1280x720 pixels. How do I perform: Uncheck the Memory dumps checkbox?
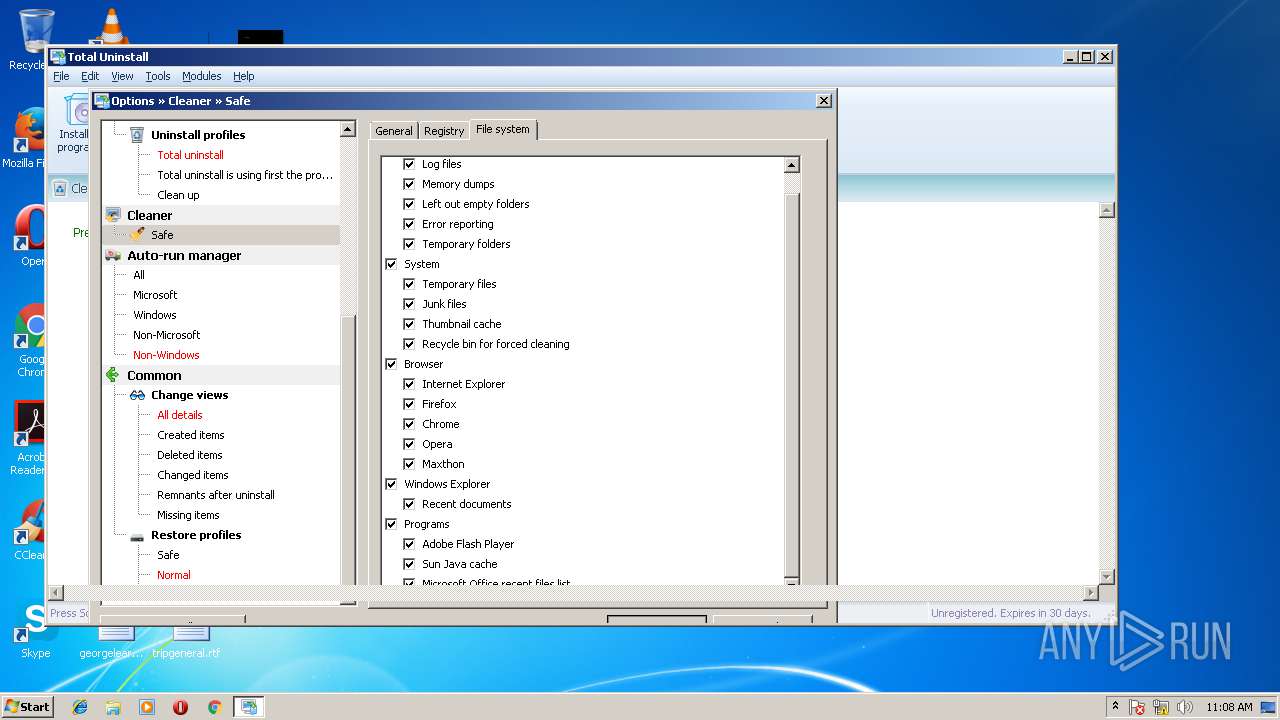pos(409,184)
